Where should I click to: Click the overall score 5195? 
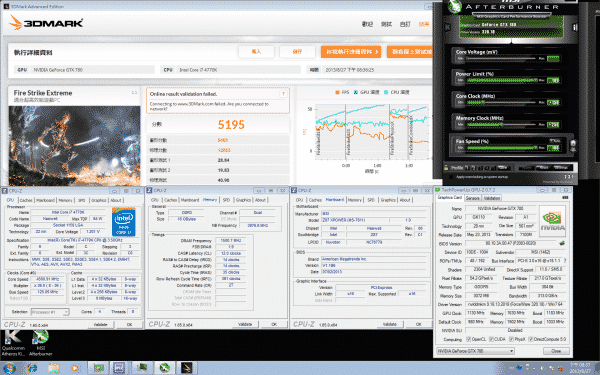click(x=231, y=124)
